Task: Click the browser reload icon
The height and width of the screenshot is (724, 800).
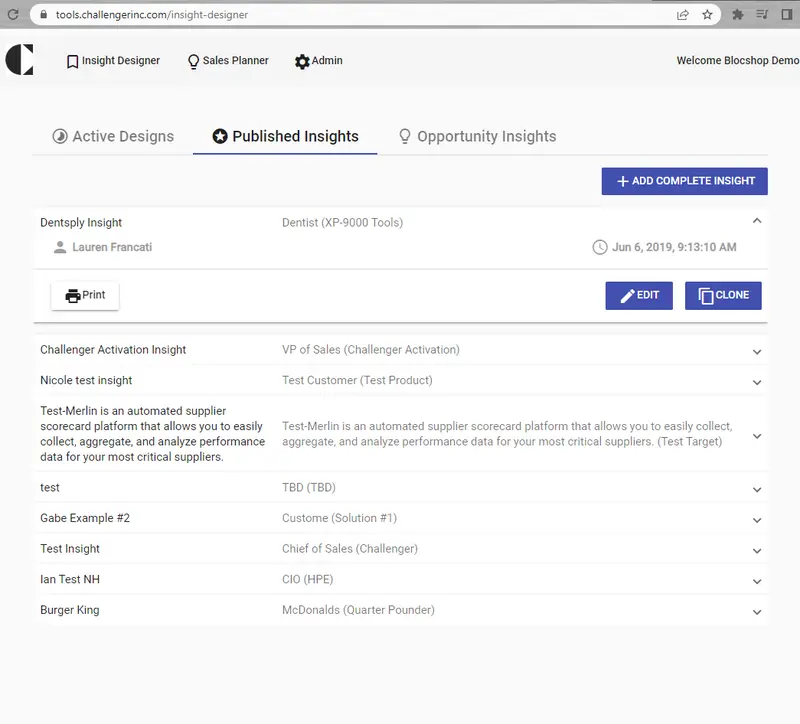Action: pyautogui.click(x=13, y=15)
